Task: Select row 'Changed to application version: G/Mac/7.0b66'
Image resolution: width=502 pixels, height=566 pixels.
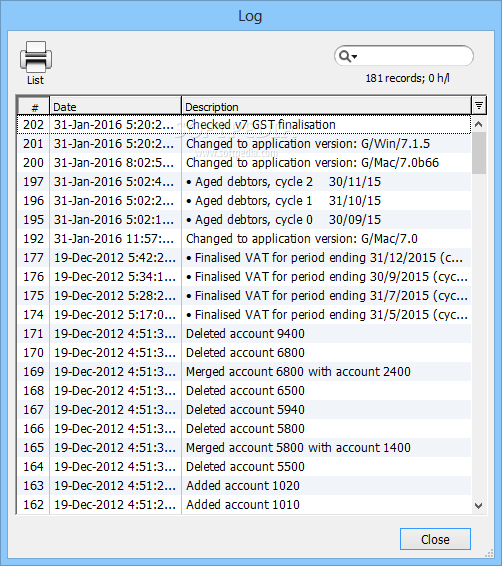Action: tap(244, 163)
